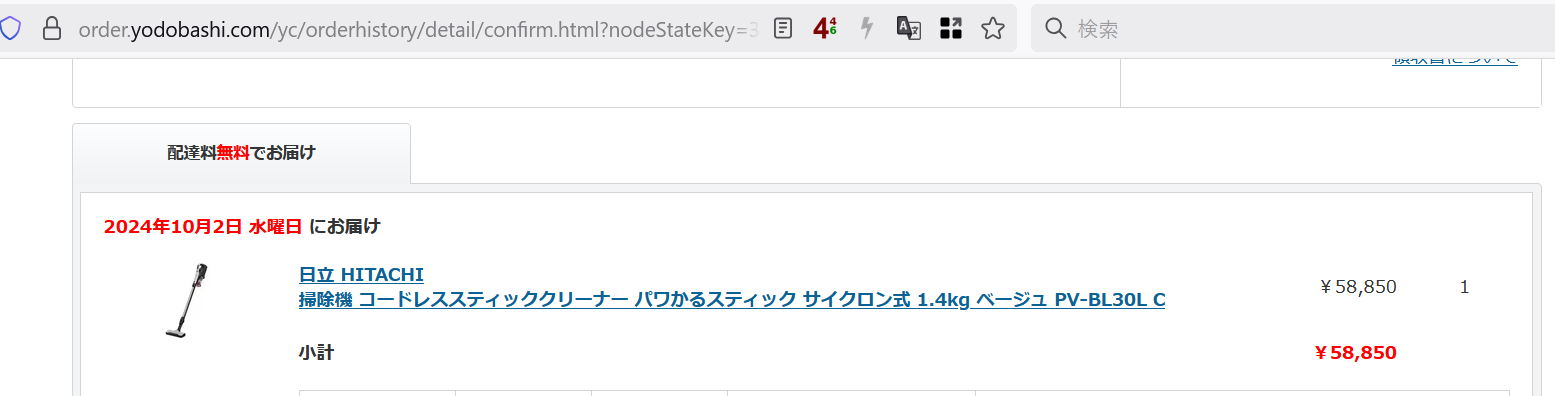Click the 2024年10月2日 水曜日 delivery date text
The width and height of the screenshot is (1555, 396).
click(x=203, y=226)
